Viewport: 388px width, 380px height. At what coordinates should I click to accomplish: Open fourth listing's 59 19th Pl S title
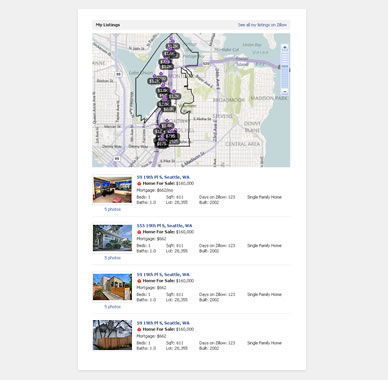tap(163, 323)
